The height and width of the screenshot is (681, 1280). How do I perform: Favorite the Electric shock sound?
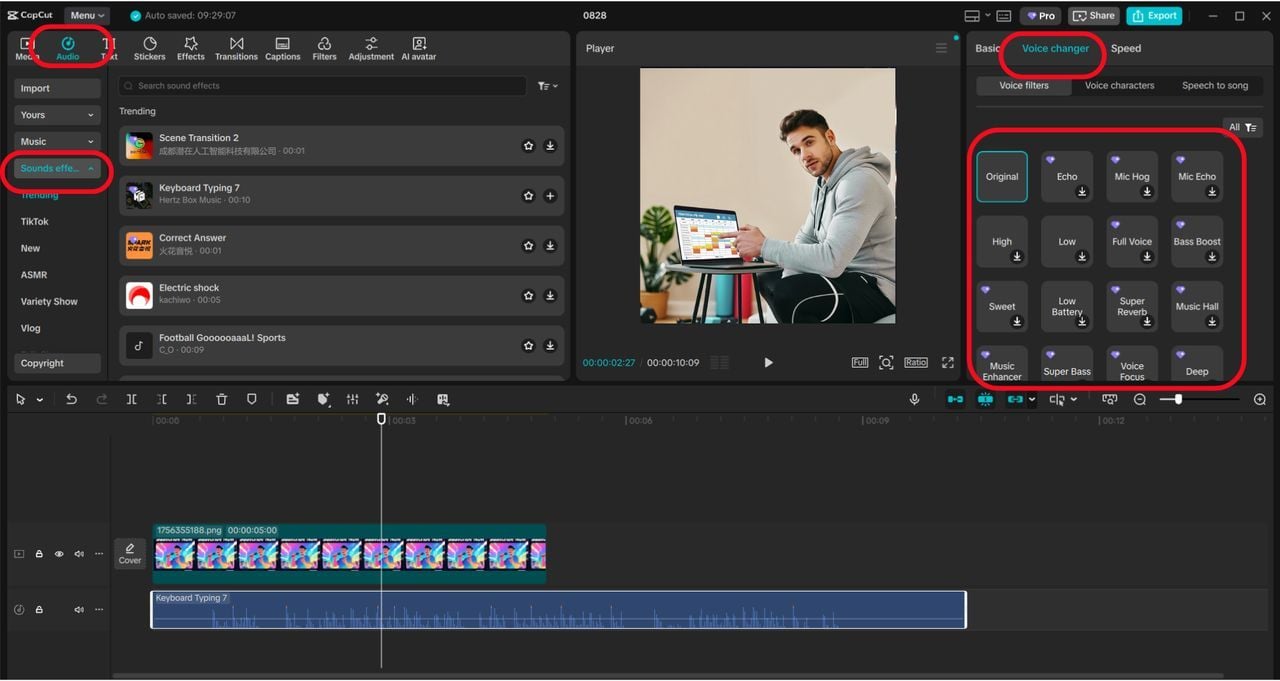(x=528, y=296)
